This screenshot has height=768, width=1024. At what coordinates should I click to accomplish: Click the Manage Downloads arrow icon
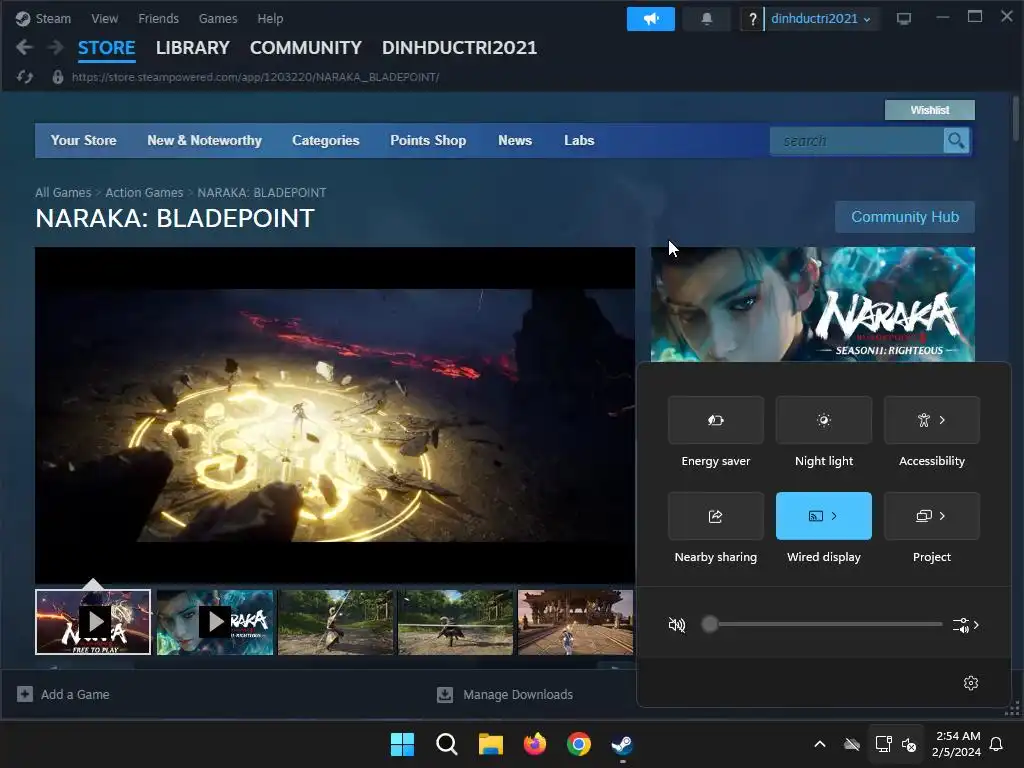click(x=445, y=694)
